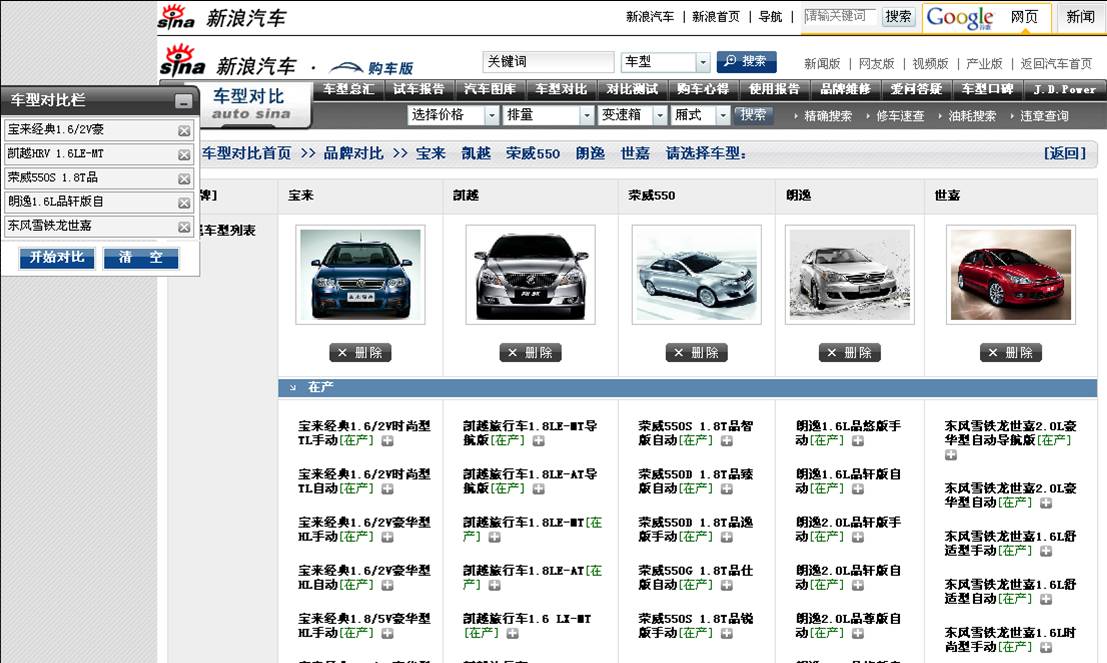The image size is (1107, 663).
Task: Add 荣威550S 1.8T品智版自动 to comparison
Action: [x=726, y=441]
